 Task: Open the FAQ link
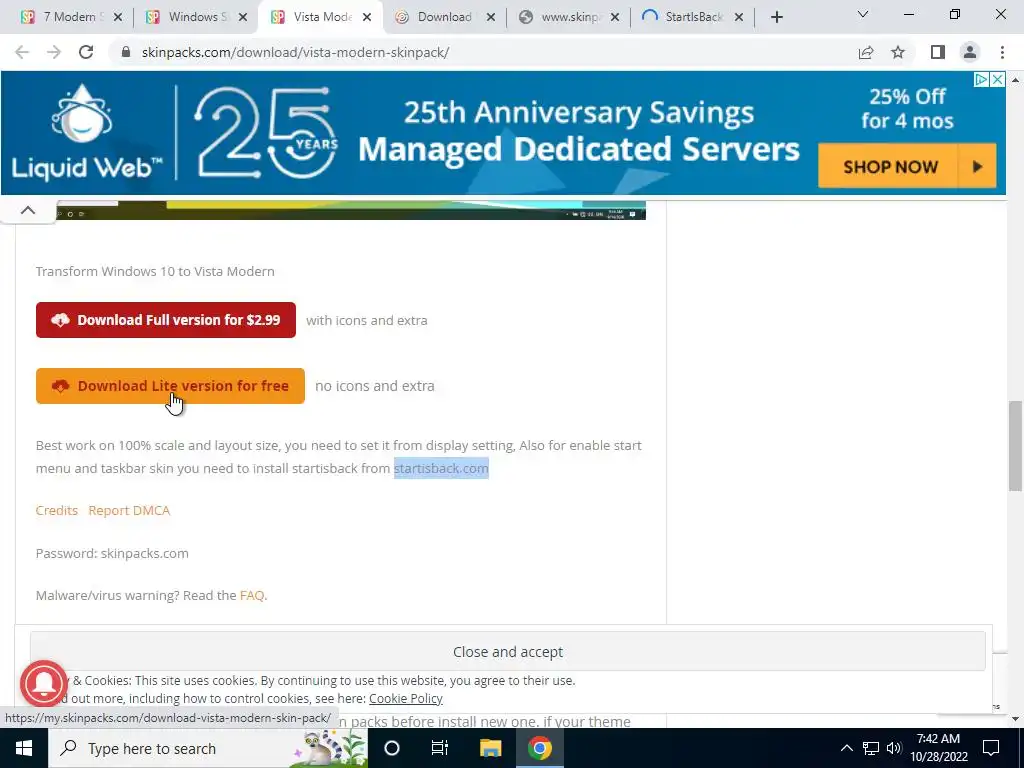point(252,595)
